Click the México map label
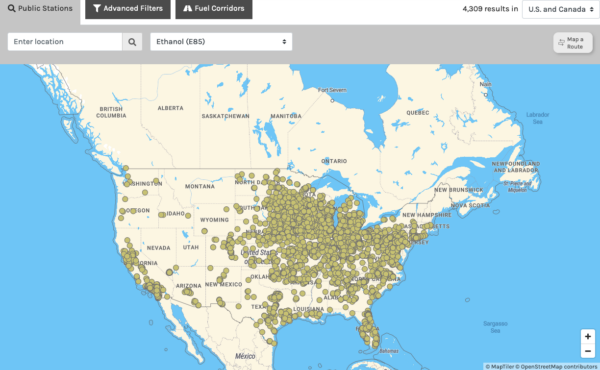The width and height of the screenshot is (600, 370). click(x=245, y=356)
